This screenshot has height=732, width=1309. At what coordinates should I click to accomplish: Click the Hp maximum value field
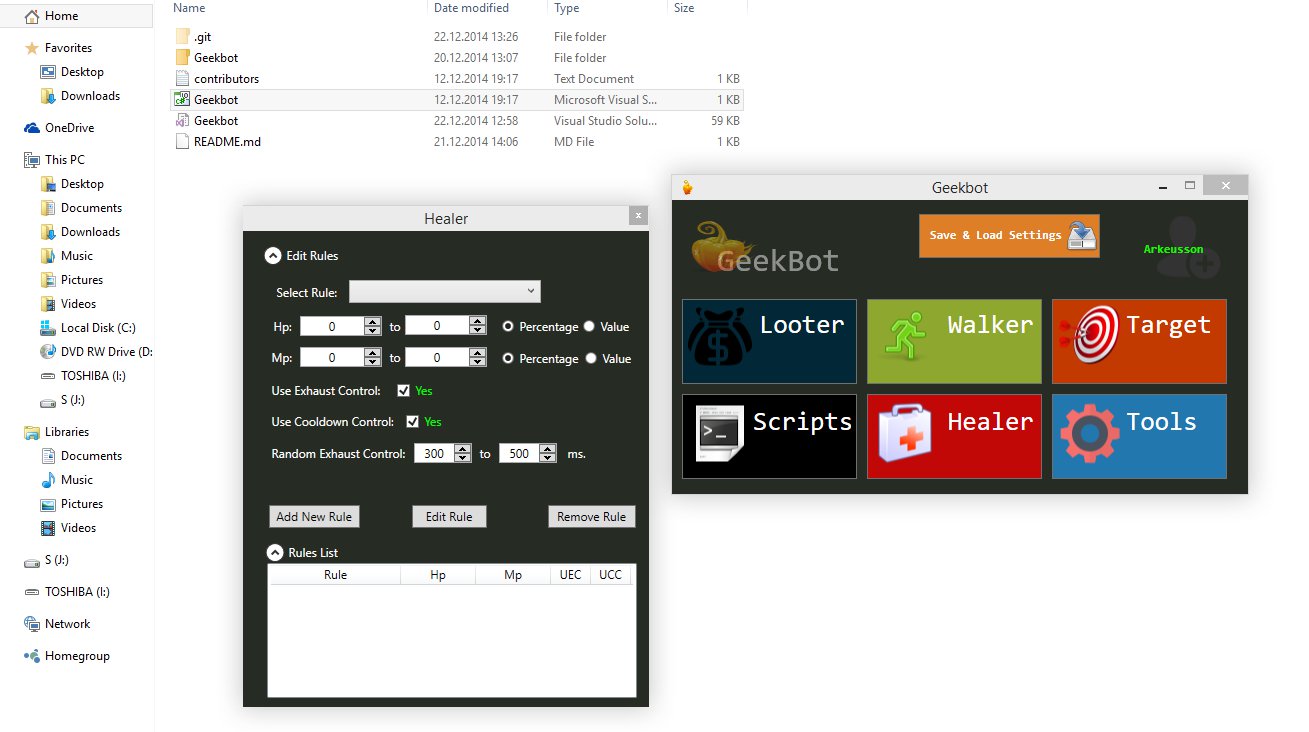point(437,326)
